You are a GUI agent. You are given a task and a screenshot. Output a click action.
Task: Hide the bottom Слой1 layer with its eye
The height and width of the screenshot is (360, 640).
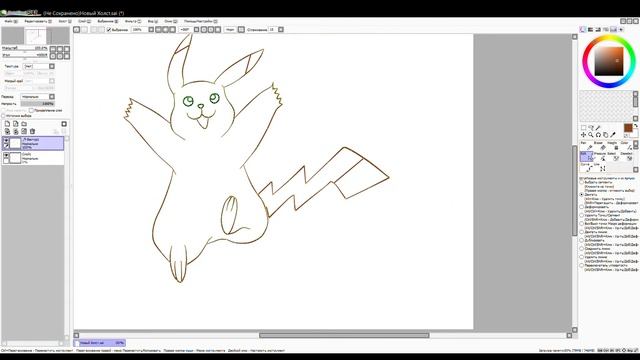6,156
